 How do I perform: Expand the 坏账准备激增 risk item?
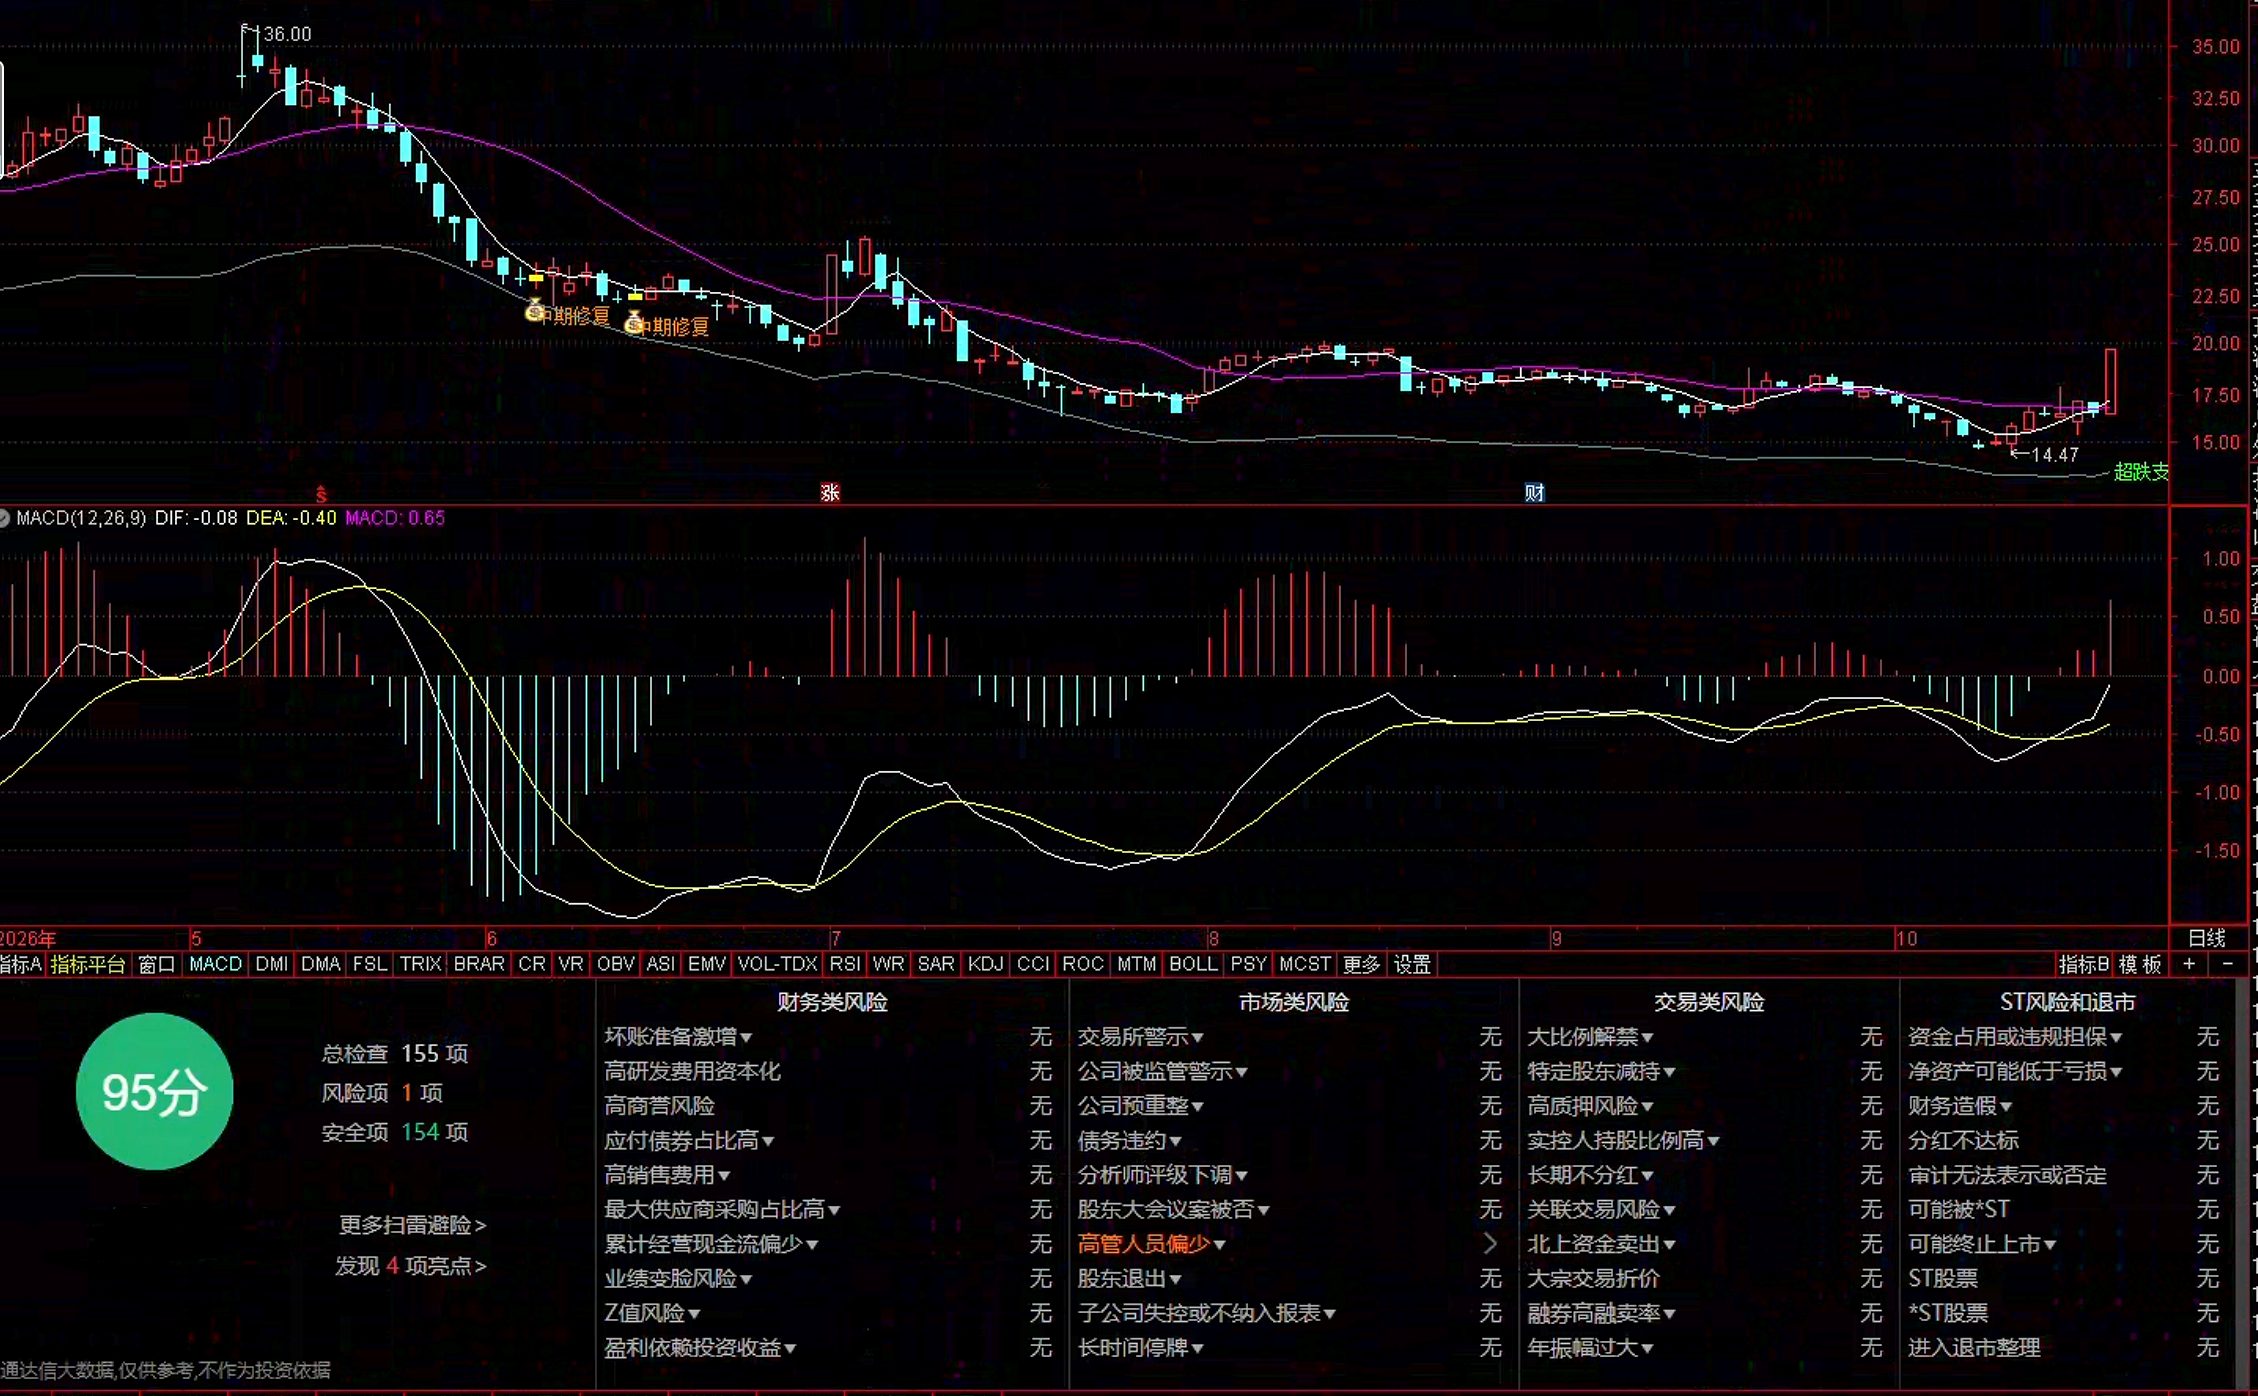(678, 1037)
